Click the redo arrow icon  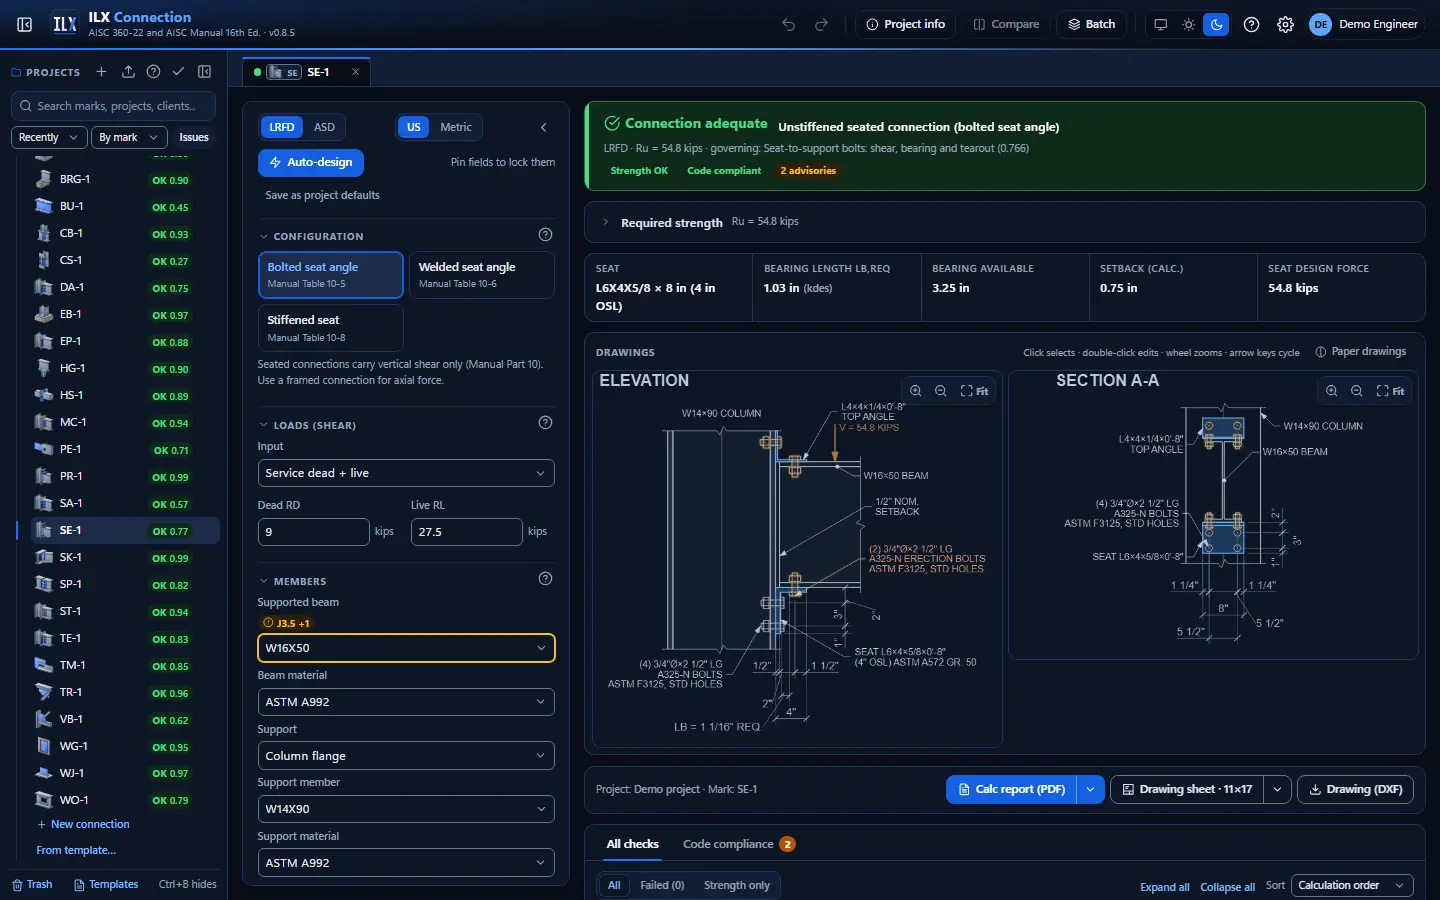[x=822, y=24]
